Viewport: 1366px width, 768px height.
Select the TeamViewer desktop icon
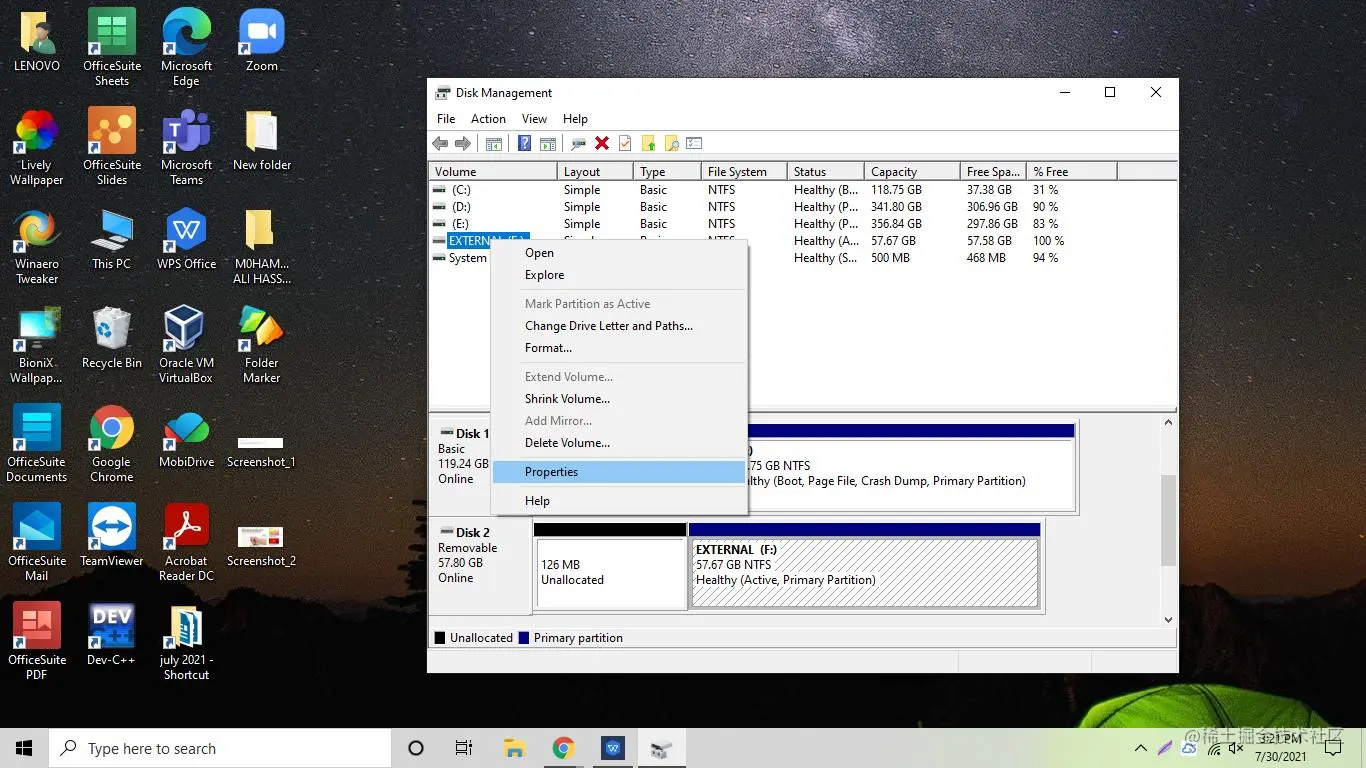coord(111,536)
